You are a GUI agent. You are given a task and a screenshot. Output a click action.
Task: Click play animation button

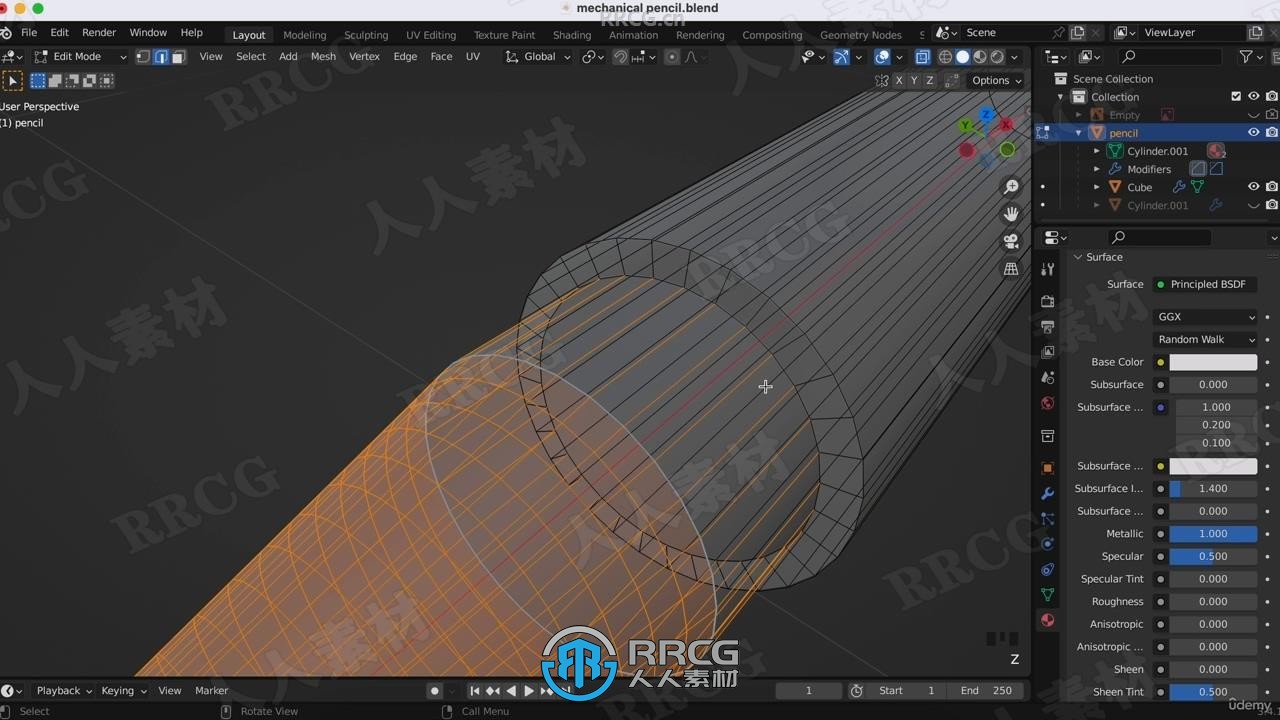(529, 691)
